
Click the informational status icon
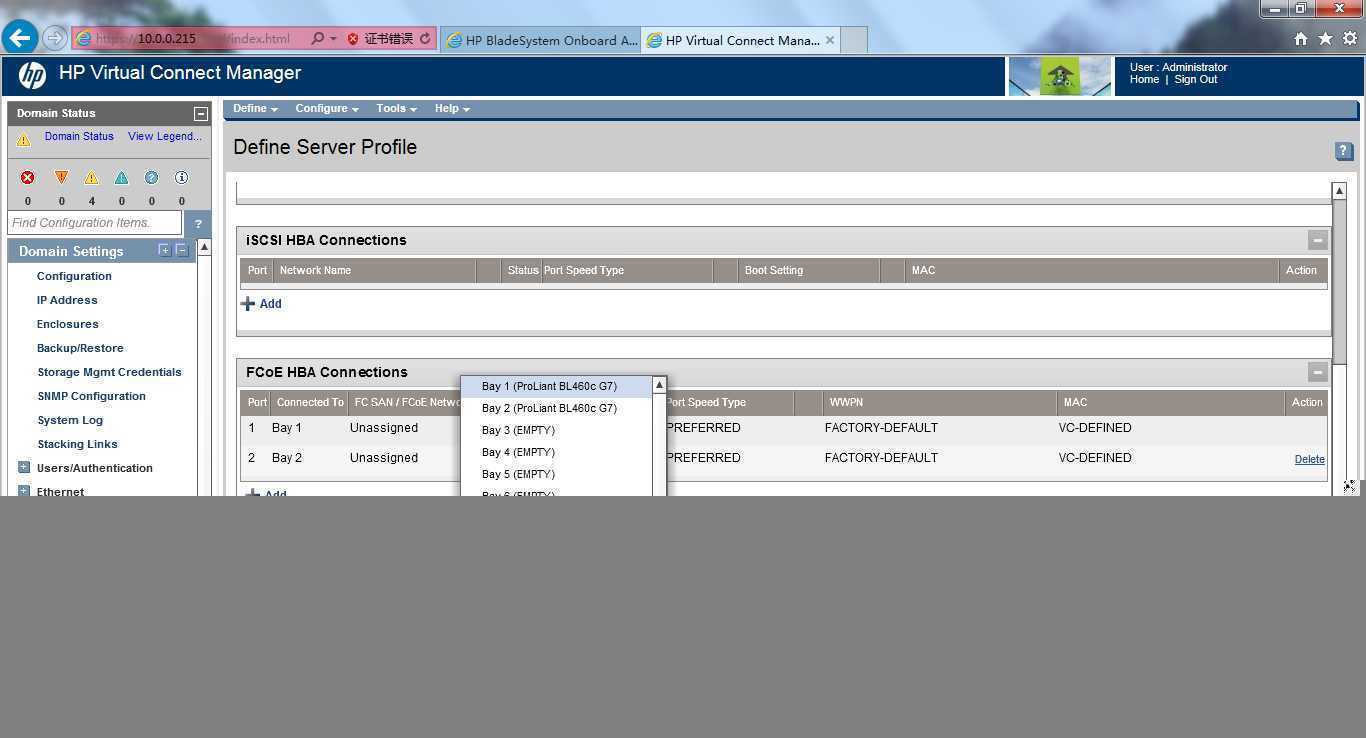pyautogui.click(x=181, y=177)
